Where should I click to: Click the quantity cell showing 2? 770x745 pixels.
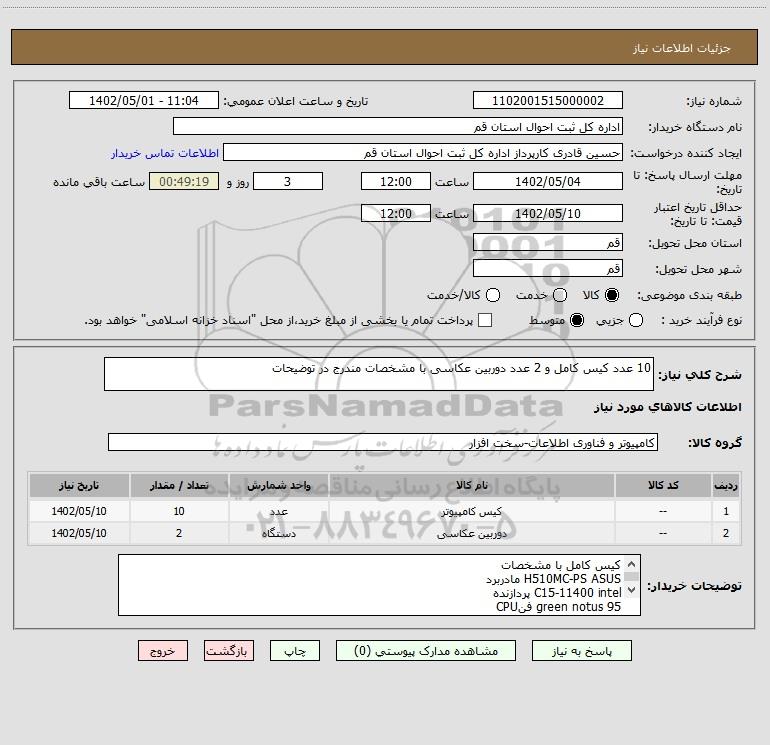pyautogui.click(x=179, y=533)
